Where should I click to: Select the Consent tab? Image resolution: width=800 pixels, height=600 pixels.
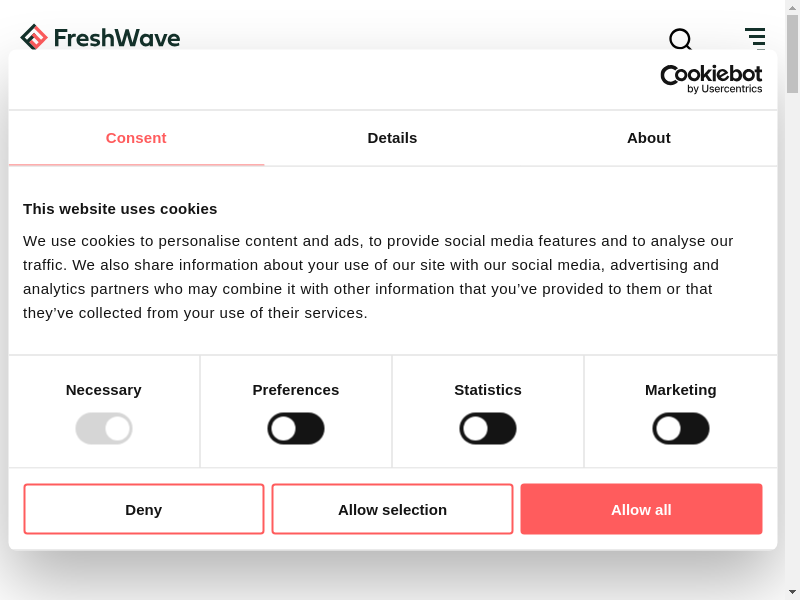click(136, 138)
